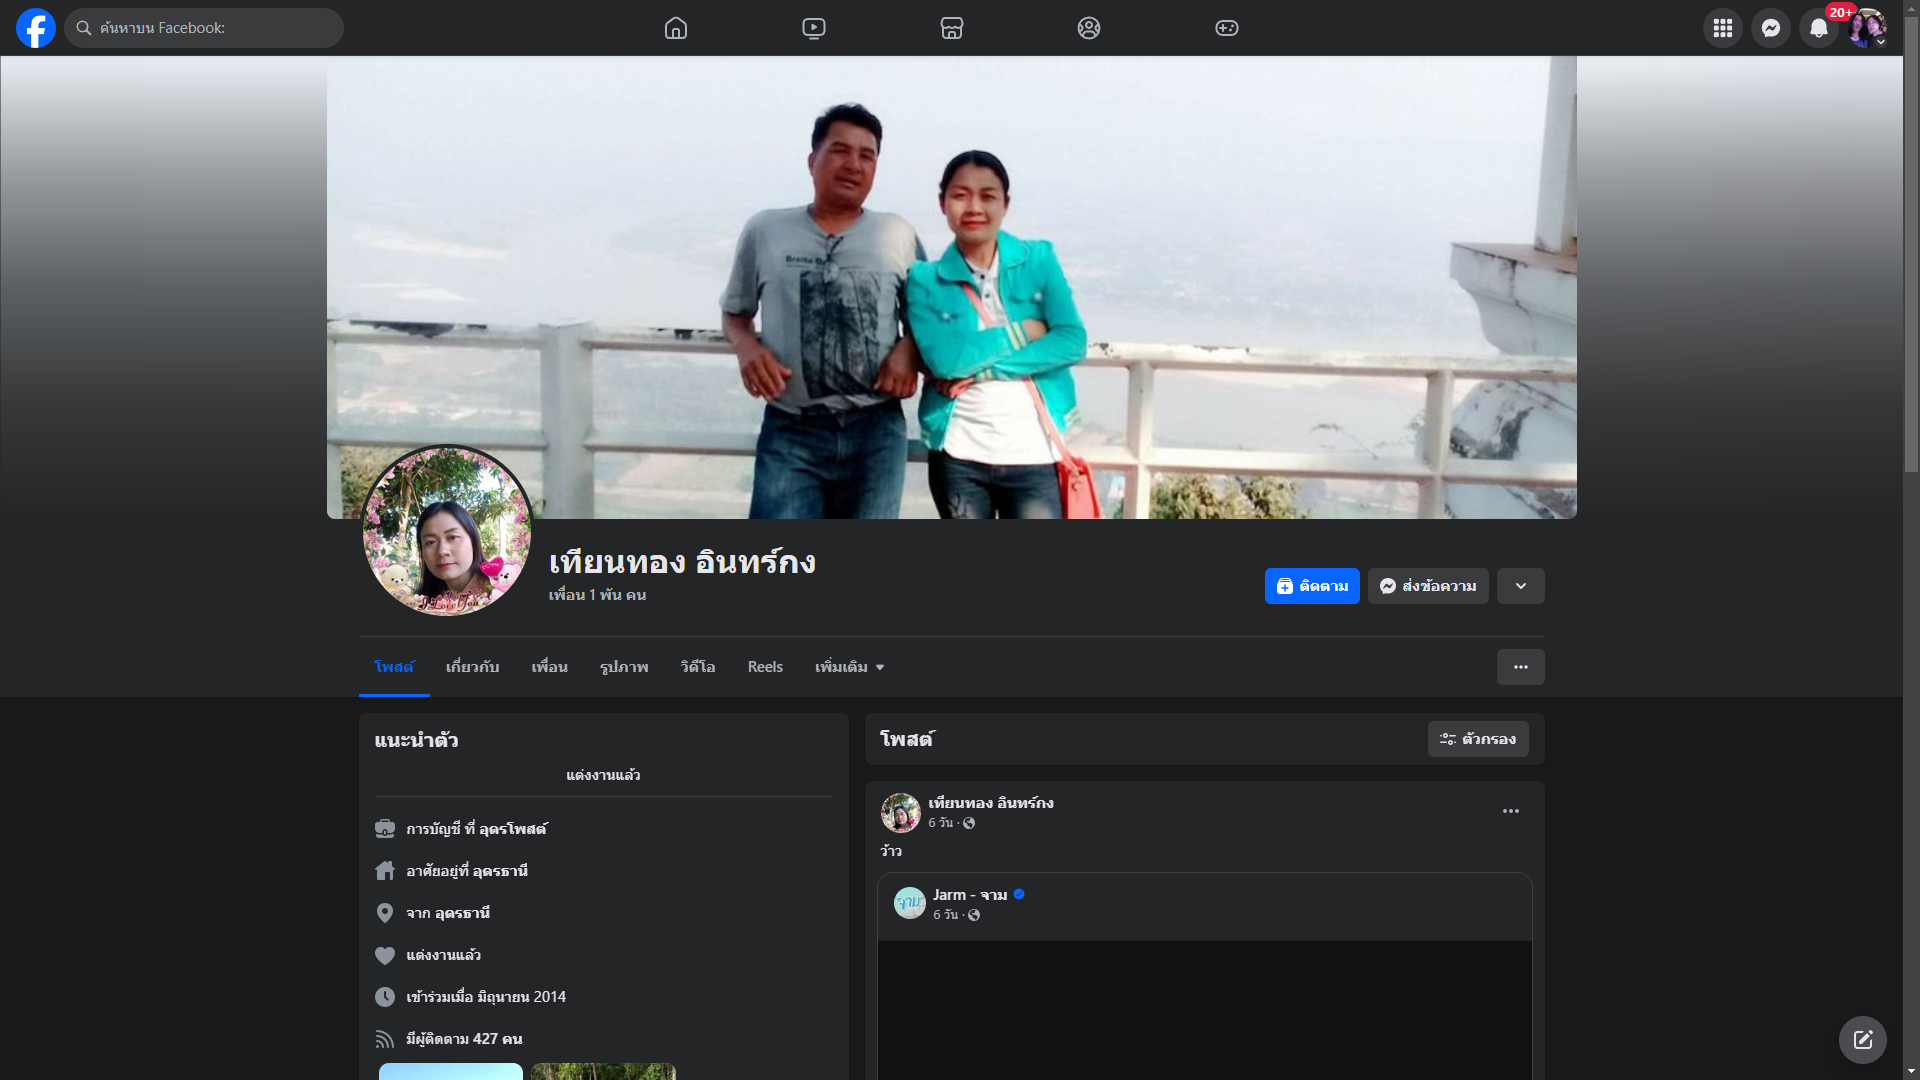Screen dimensions: 1920x1080
Task: Click the ส่งข้อความ message button
Action: point(1428,586)
